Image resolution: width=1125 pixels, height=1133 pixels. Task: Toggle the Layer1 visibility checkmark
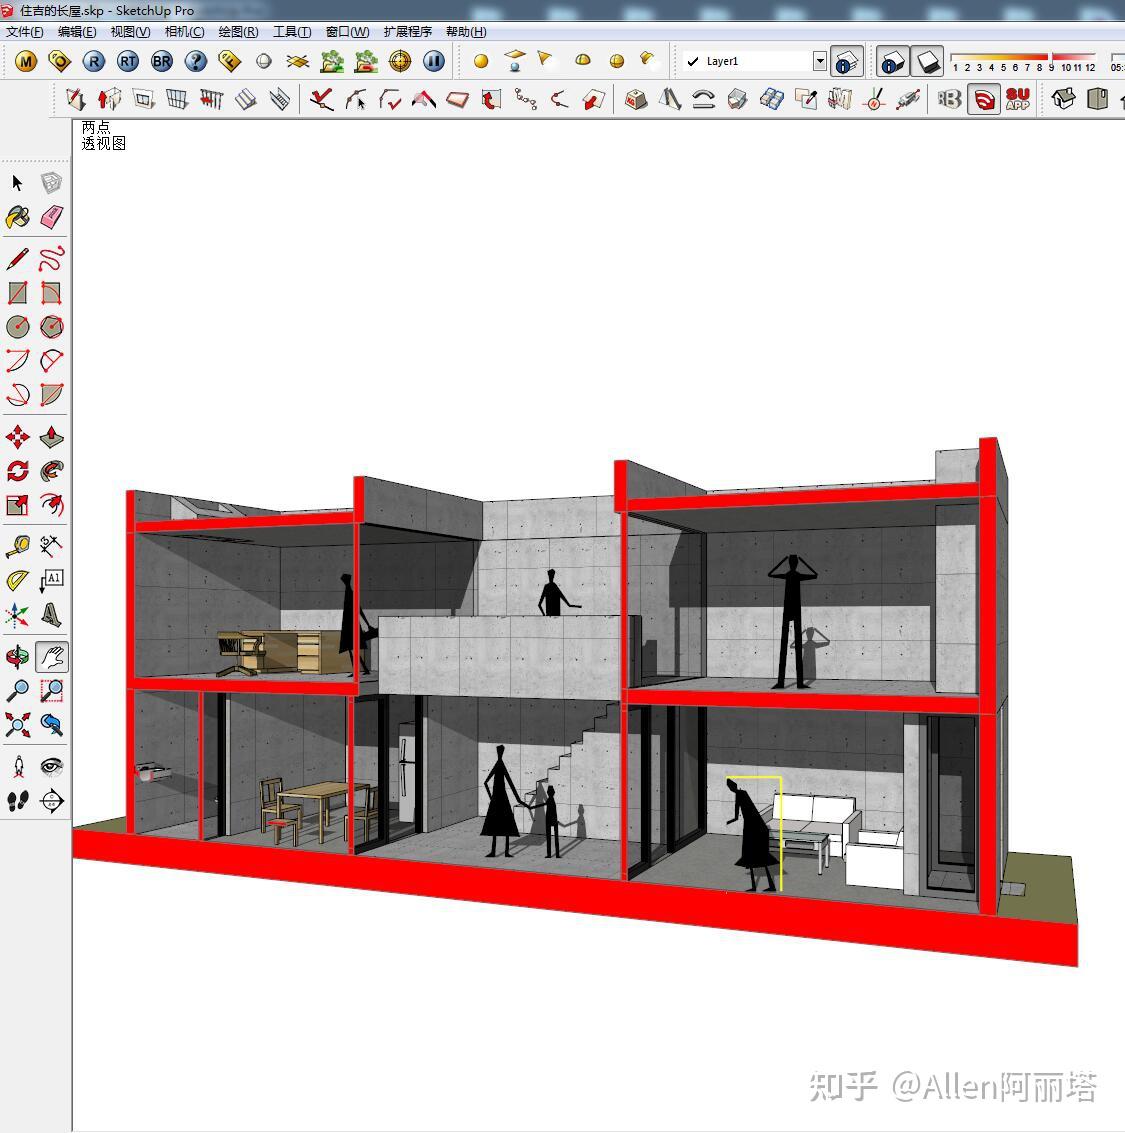(693, 61)
